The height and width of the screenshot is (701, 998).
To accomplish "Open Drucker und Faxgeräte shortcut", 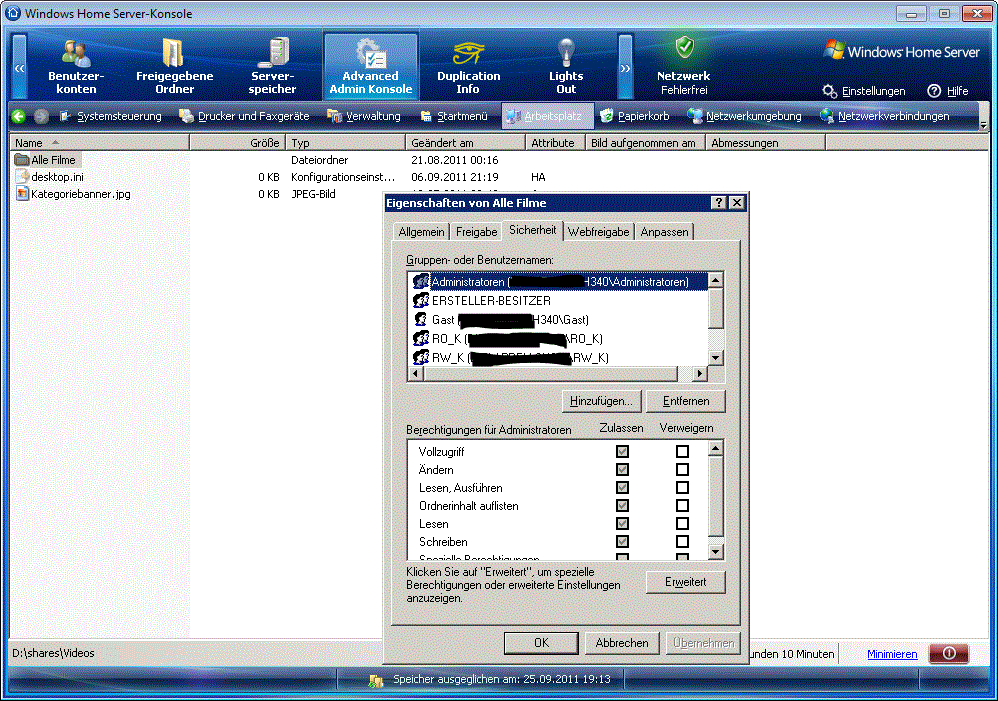I will (244, 116).
